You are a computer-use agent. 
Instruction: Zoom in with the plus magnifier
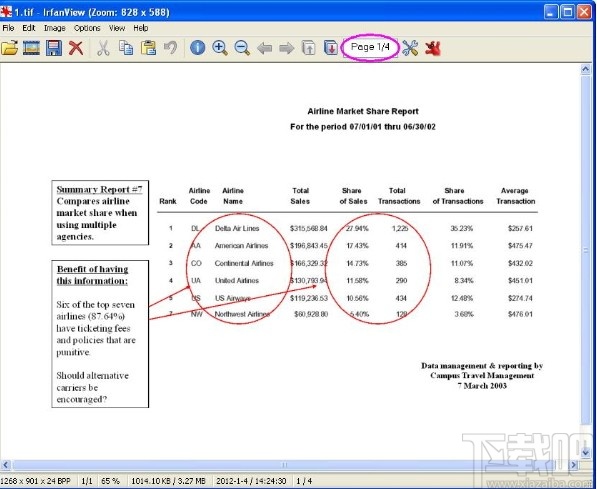220,48
